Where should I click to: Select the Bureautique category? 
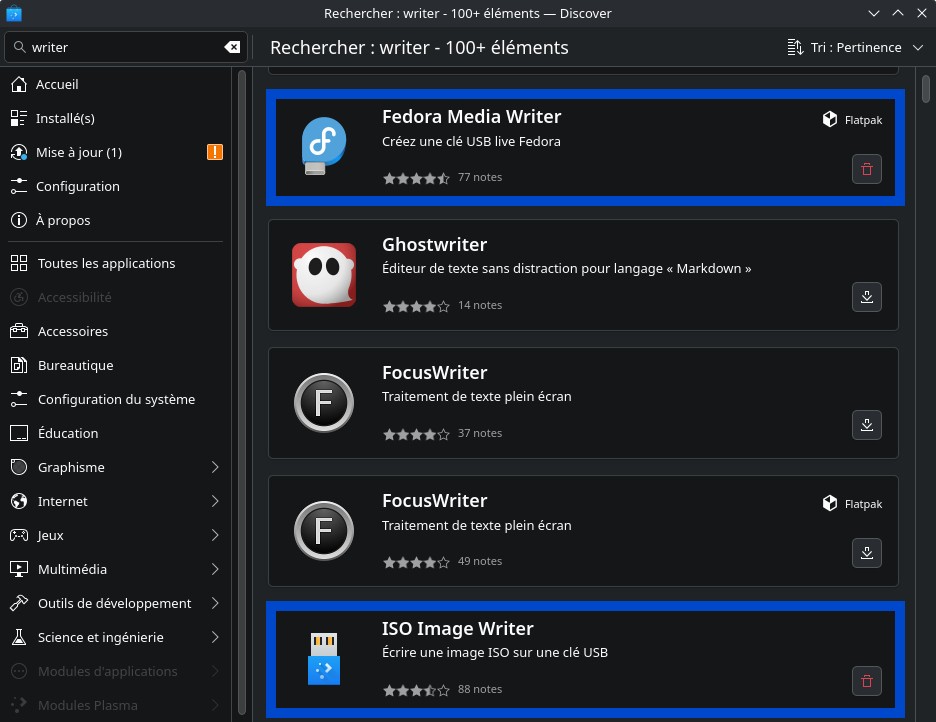[116, 365]
